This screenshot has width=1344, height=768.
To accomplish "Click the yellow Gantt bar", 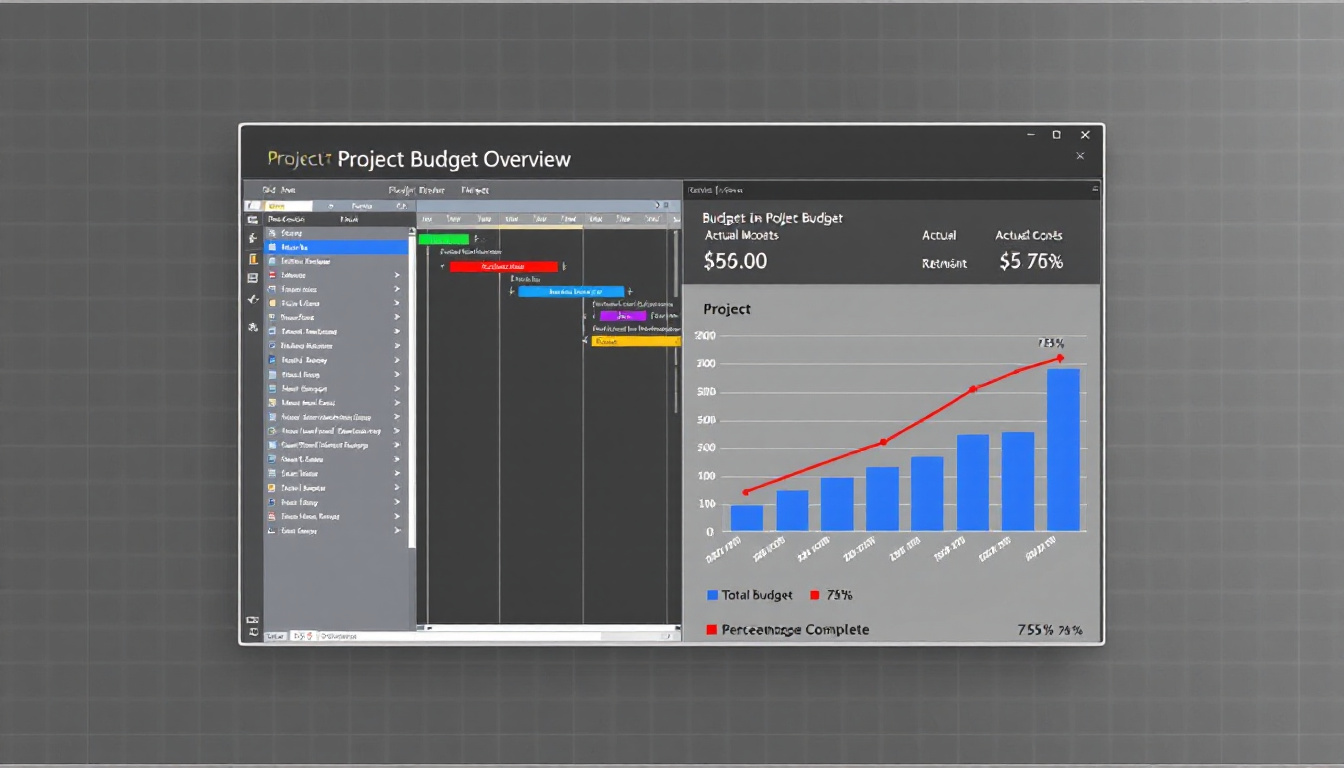I will point(636,341).
